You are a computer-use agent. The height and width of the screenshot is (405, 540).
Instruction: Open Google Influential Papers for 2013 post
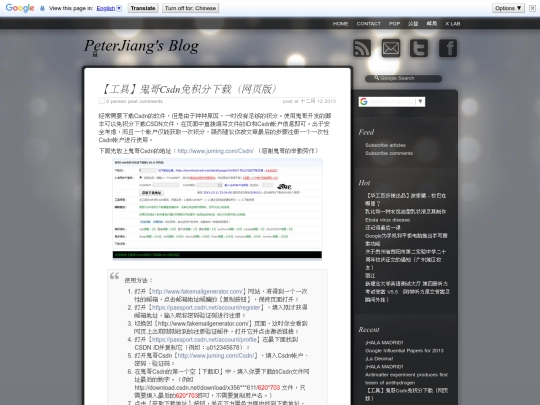[x=404, y=351]
